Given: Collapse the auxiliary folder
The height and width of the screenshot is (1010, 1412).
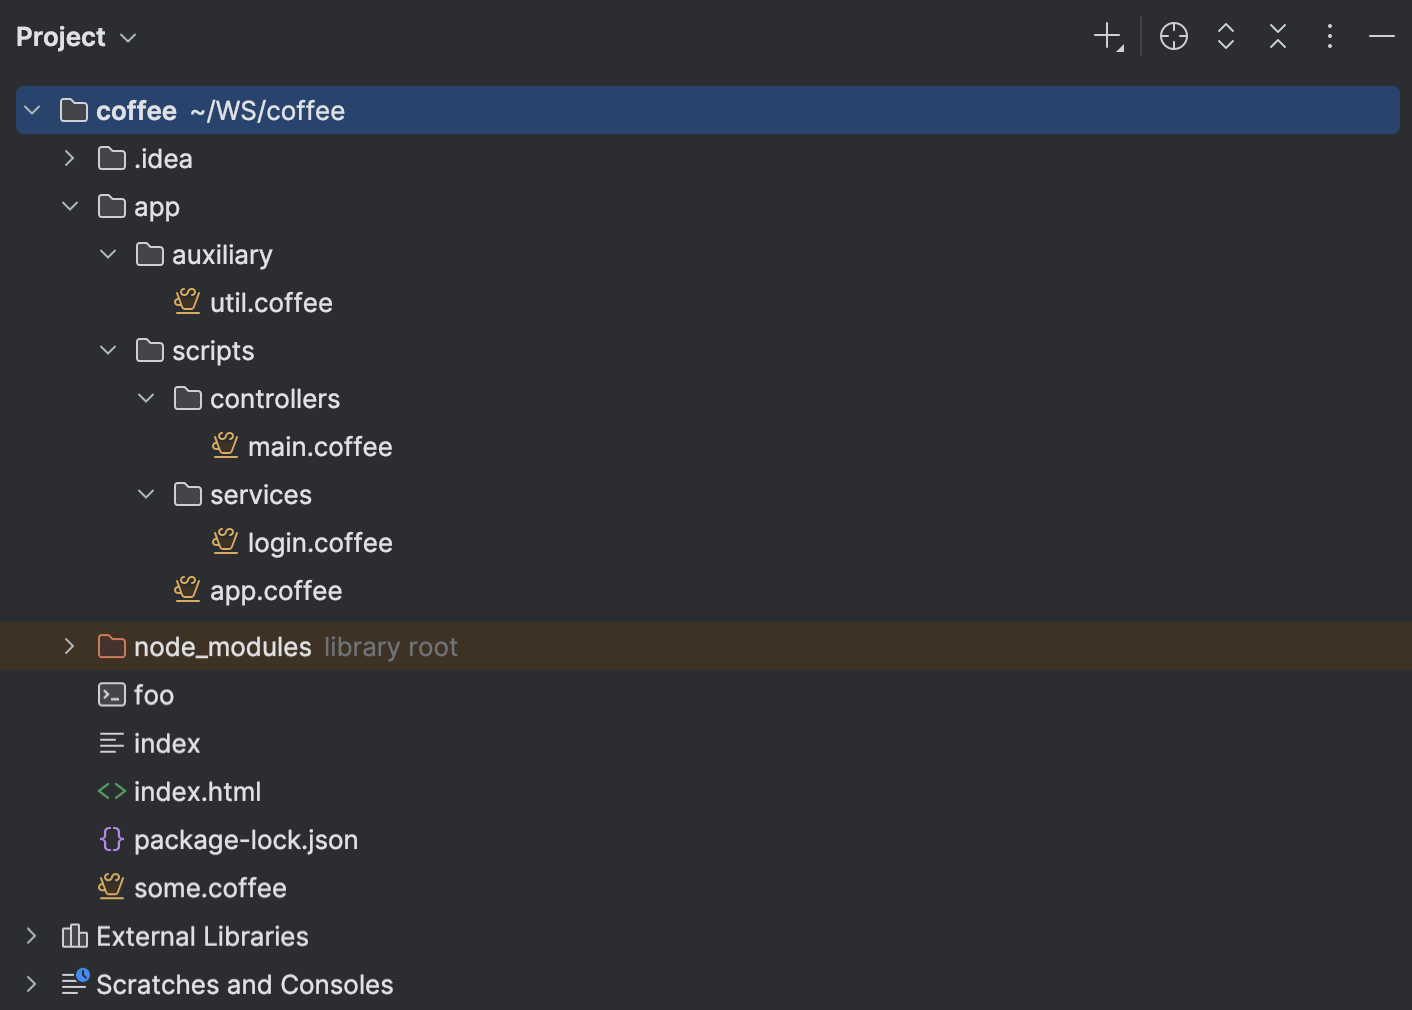Looking at the screenshot, I should click(108, 254).
